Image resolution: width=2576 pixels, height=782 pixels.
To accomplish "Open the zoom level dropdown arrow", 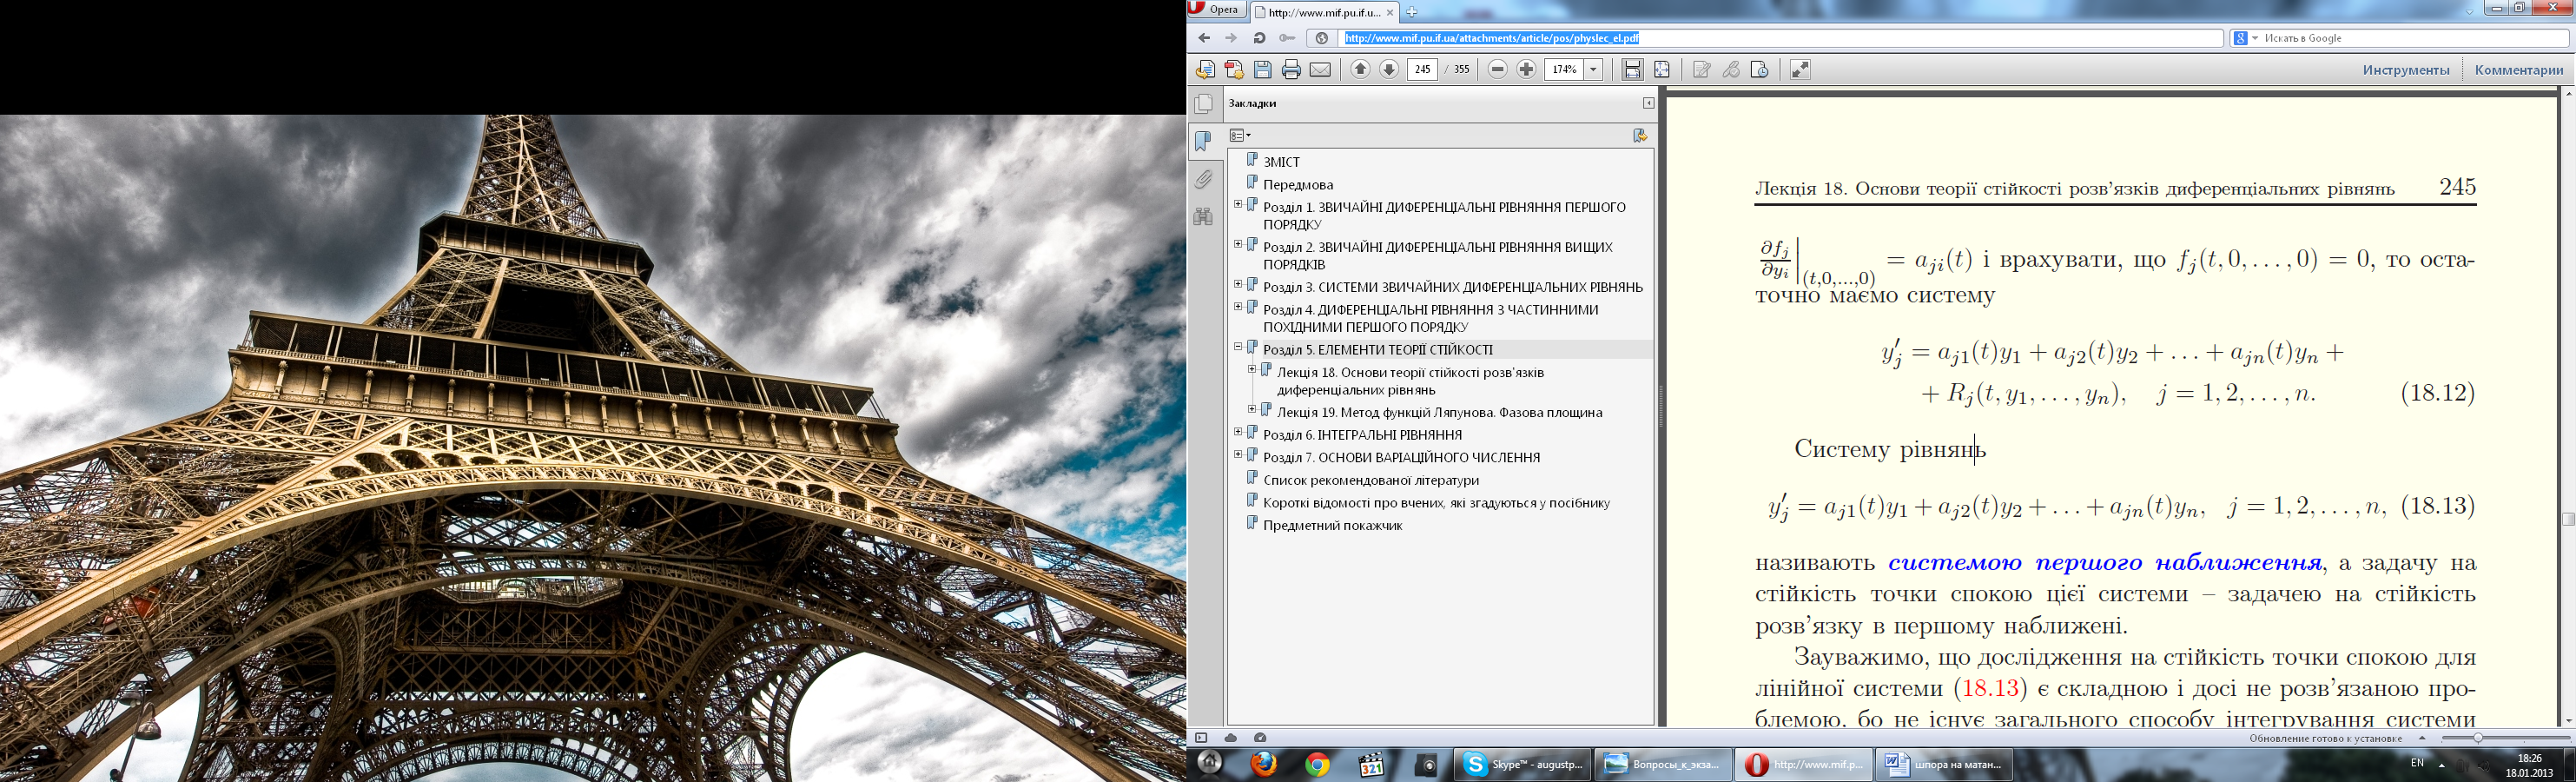I will pyautogui.click(x=1594, y=69).
